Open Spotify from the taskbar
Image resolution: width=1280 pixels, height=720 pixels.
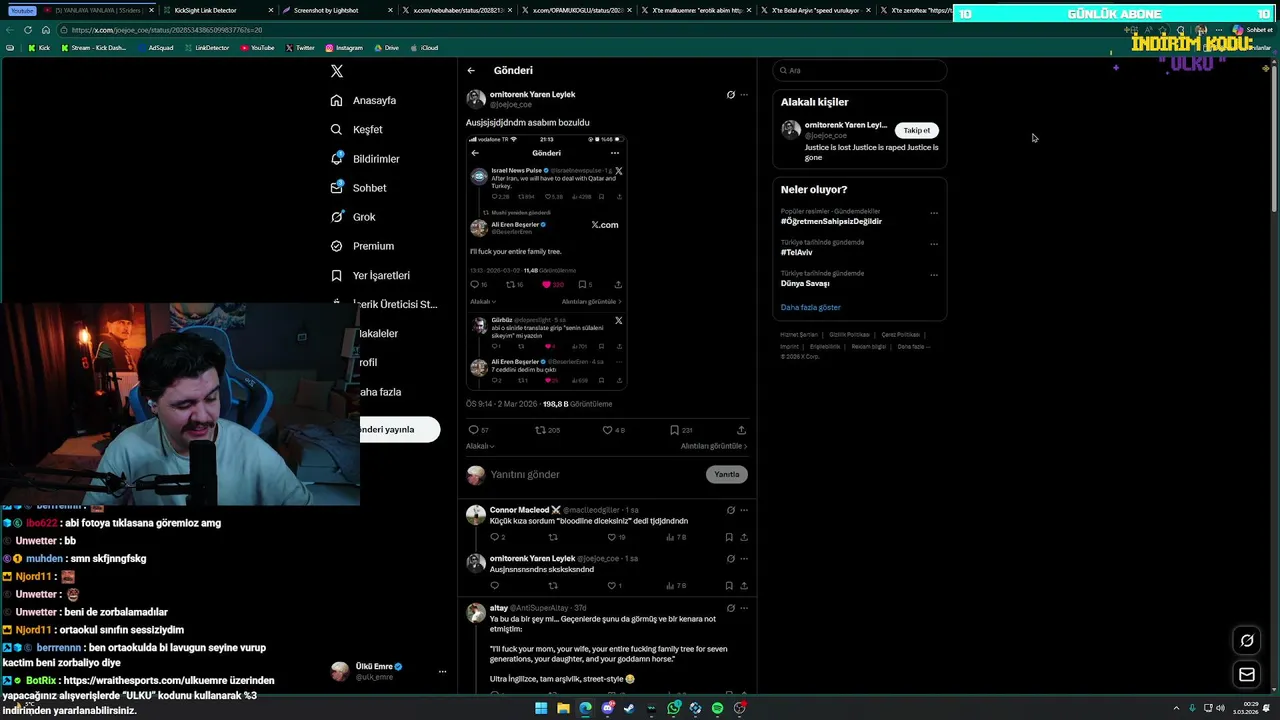(717, 708)
